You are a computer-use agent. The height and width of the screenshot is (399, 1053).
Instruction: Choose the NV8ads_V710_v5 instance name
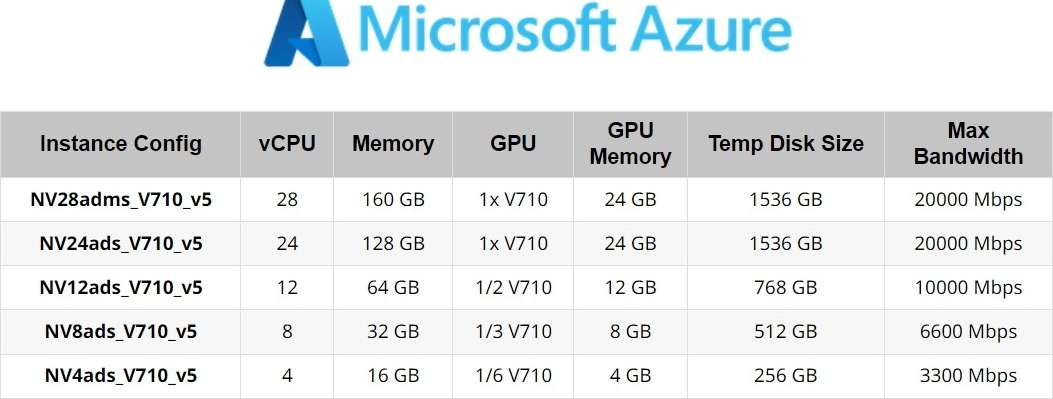tap(121, 331)
